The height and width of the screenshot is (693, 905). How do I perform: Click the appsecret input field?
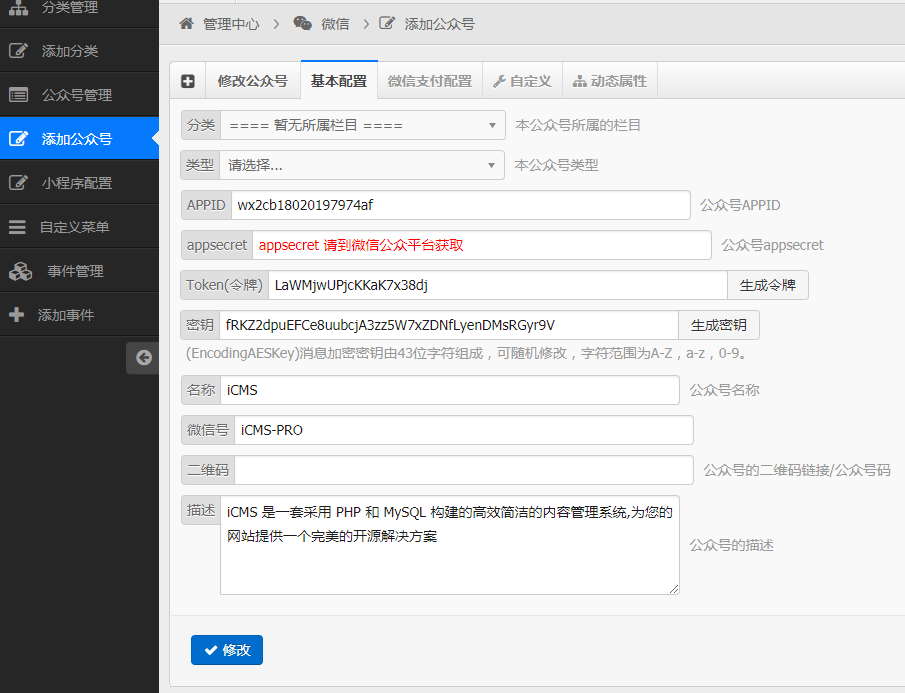coord(482,245)
